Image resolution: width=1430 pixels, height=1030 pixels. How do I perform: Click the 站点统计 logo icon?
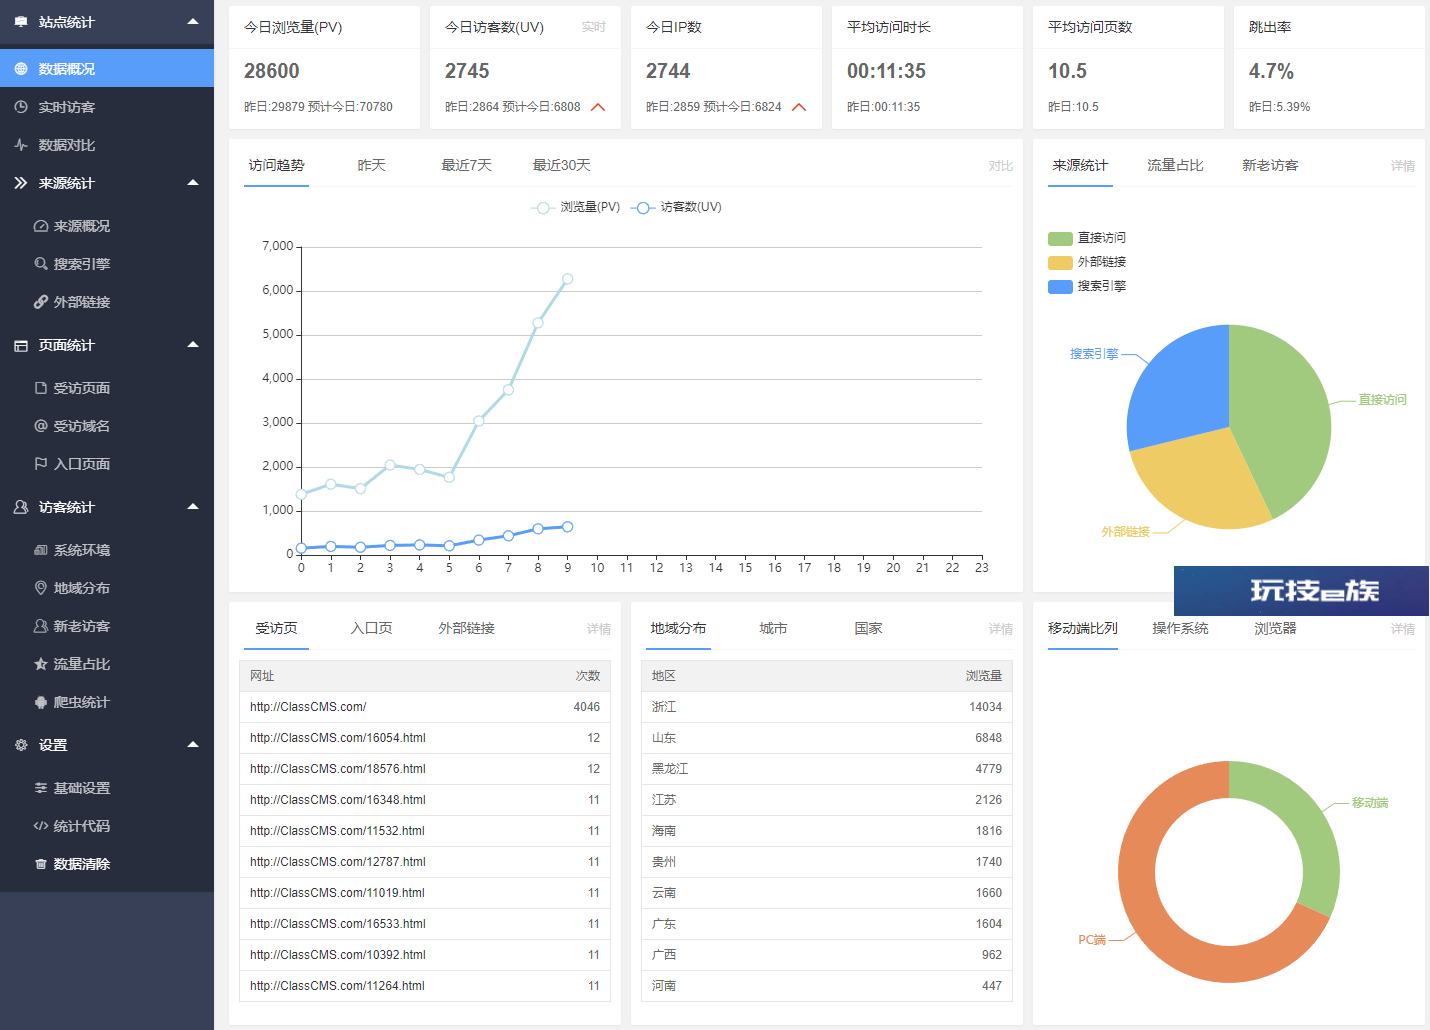click(21, 22)
